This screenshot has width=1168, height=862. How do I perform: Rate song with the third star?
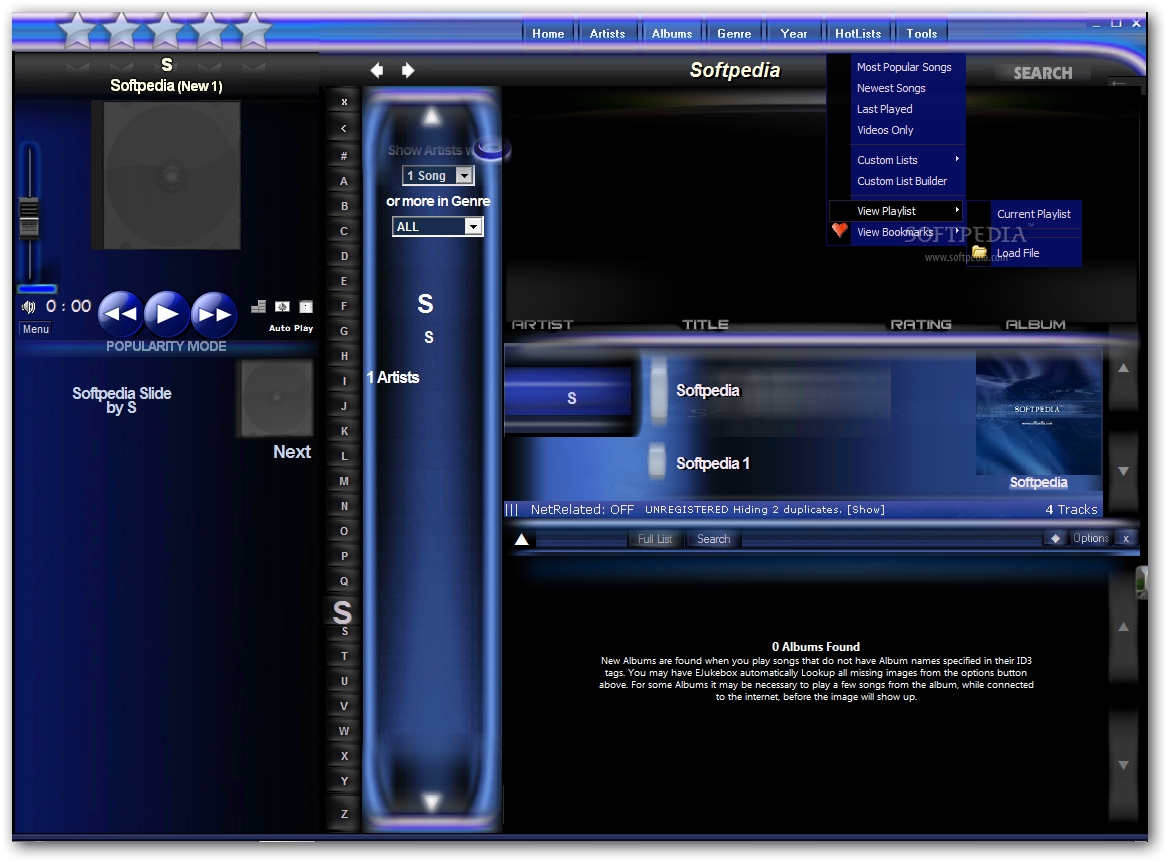tap(165, 31)
